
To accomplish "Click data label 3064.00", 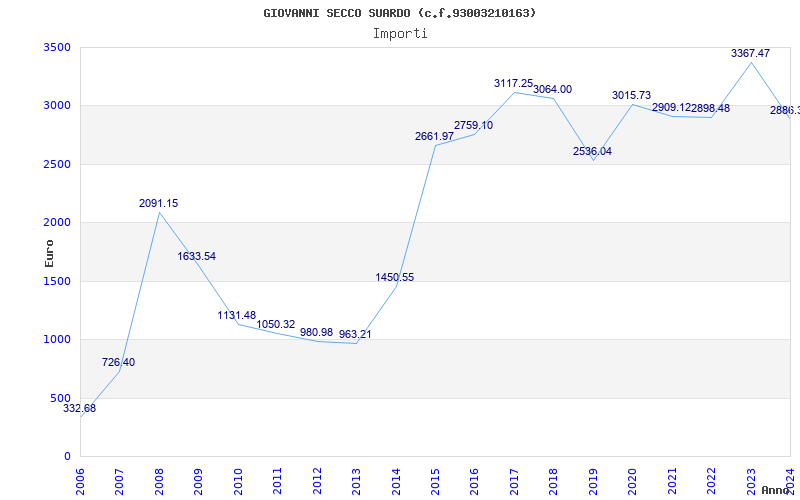I will (x=553, y=89).
